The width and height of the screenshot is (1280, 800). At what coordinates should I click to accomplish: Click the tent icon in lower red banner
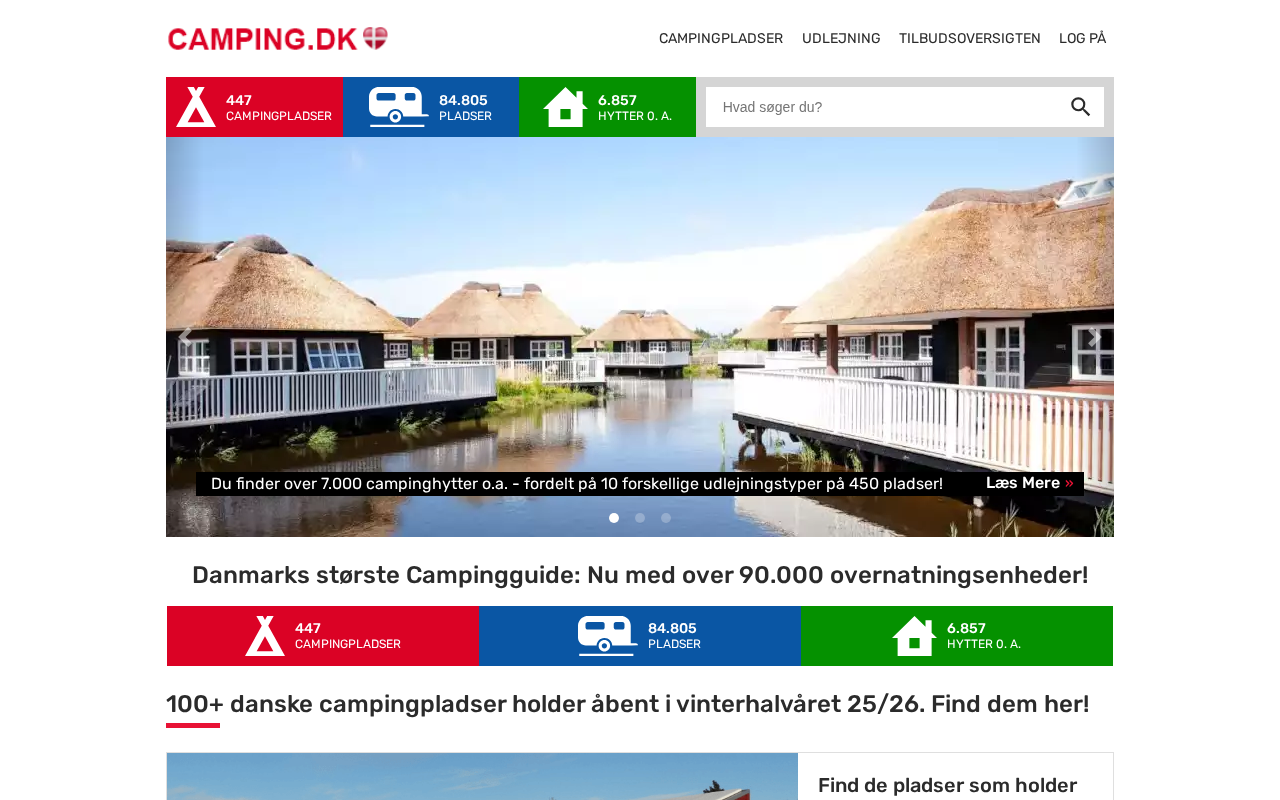(265, 636)
